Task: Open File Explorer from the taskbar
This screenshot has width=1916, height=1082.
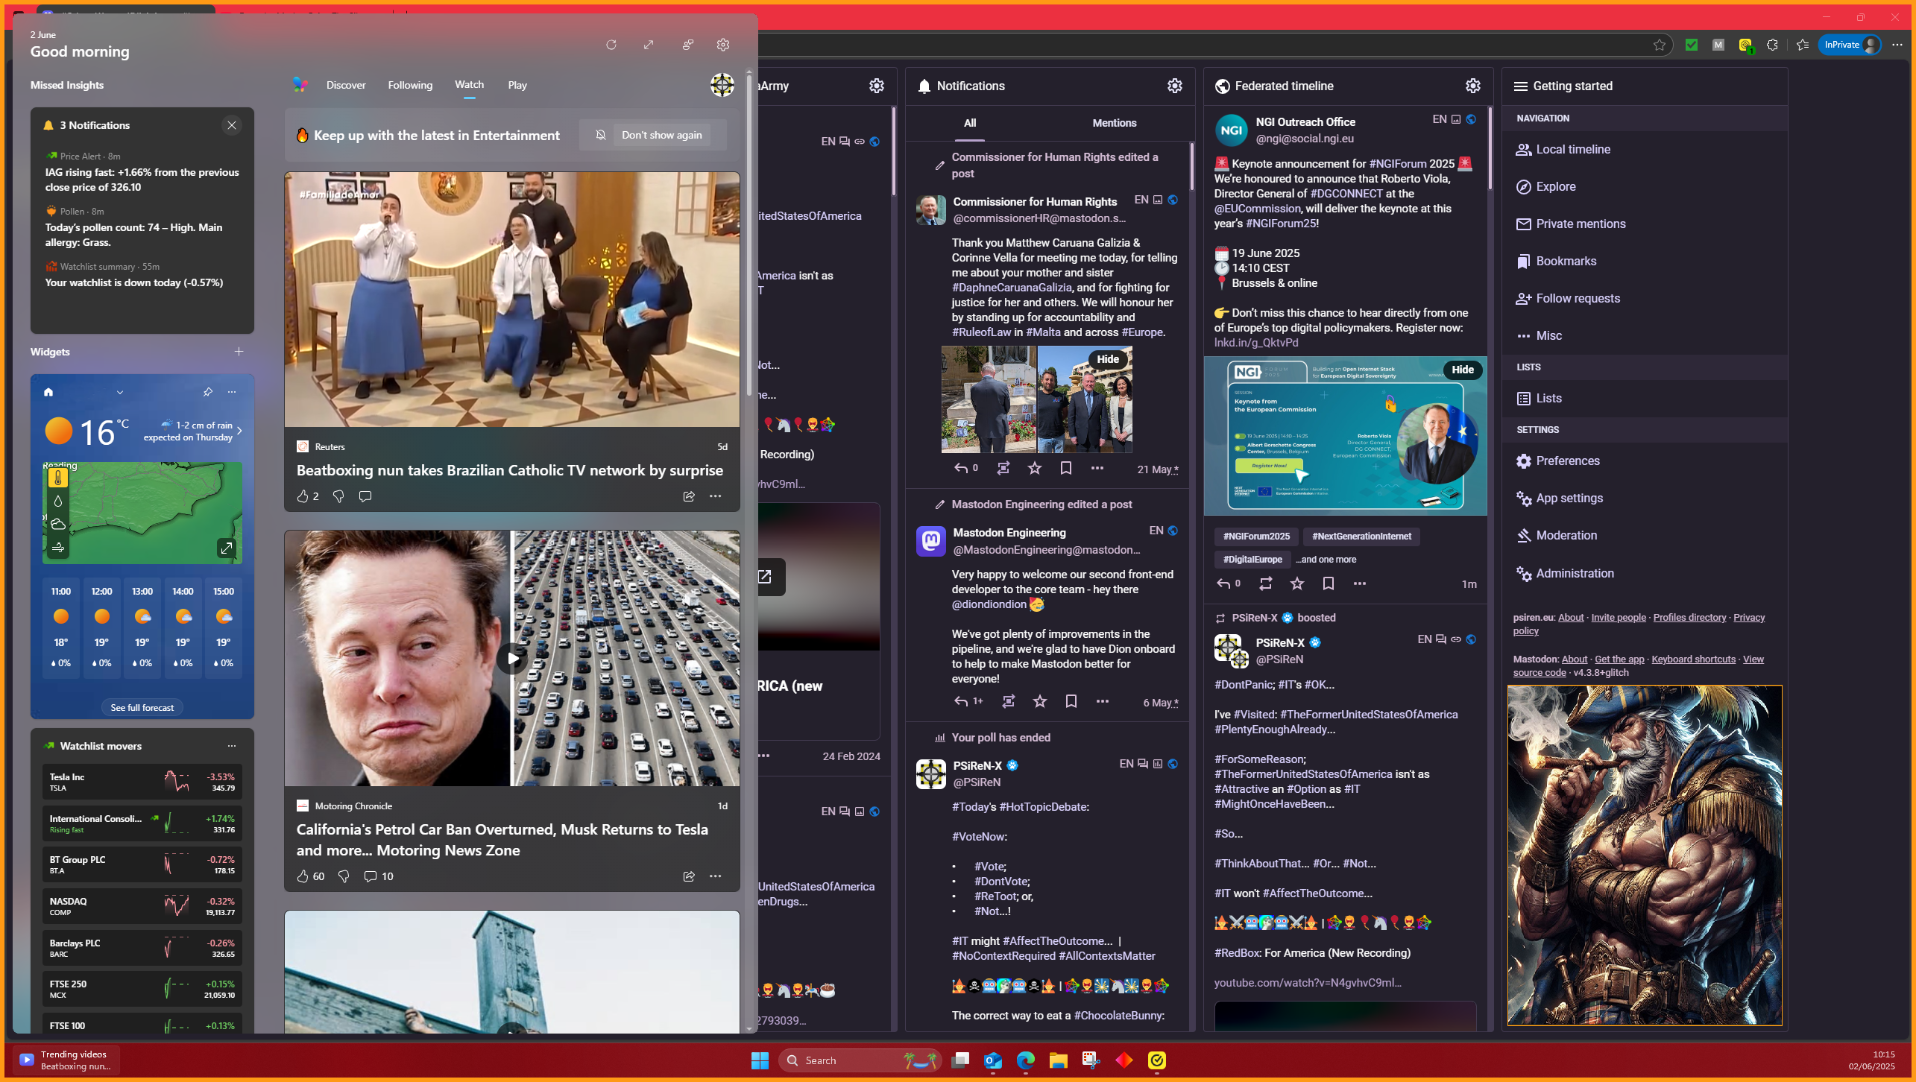Action: pyautogui.click(x=1058, y=1060)
